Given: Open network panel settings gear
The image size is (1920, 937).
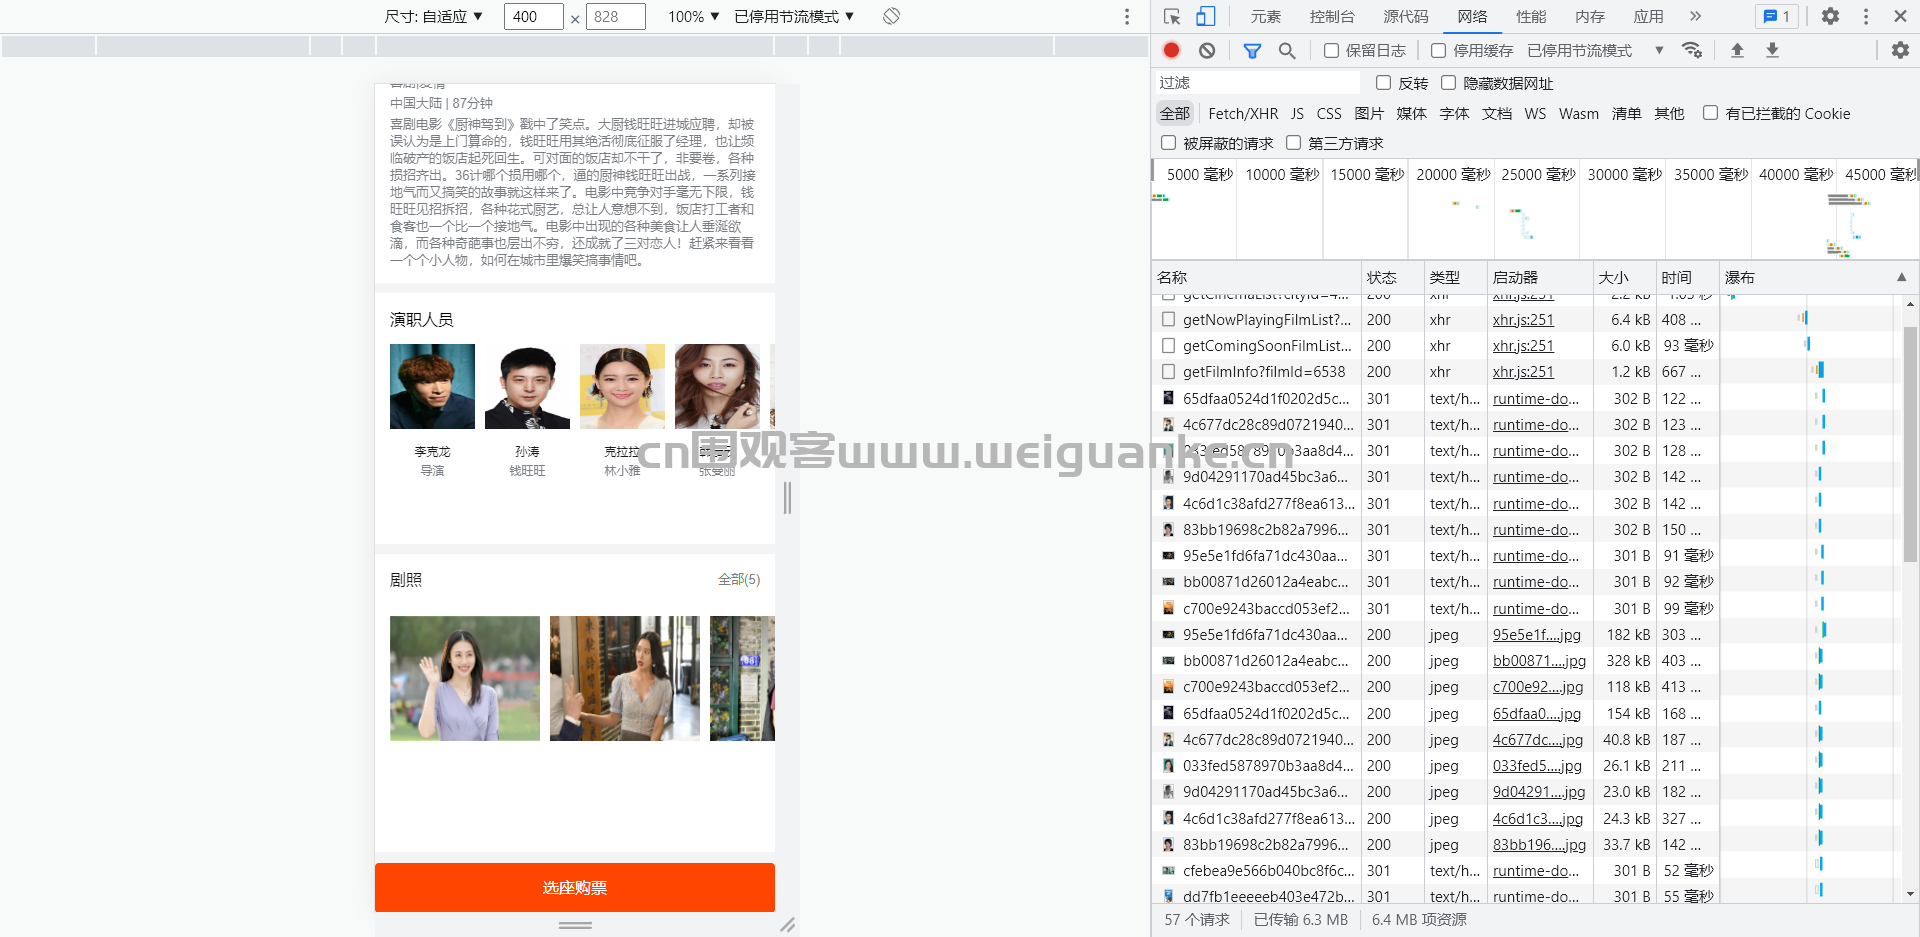Looking at the screenshot, I should 1900,50.
